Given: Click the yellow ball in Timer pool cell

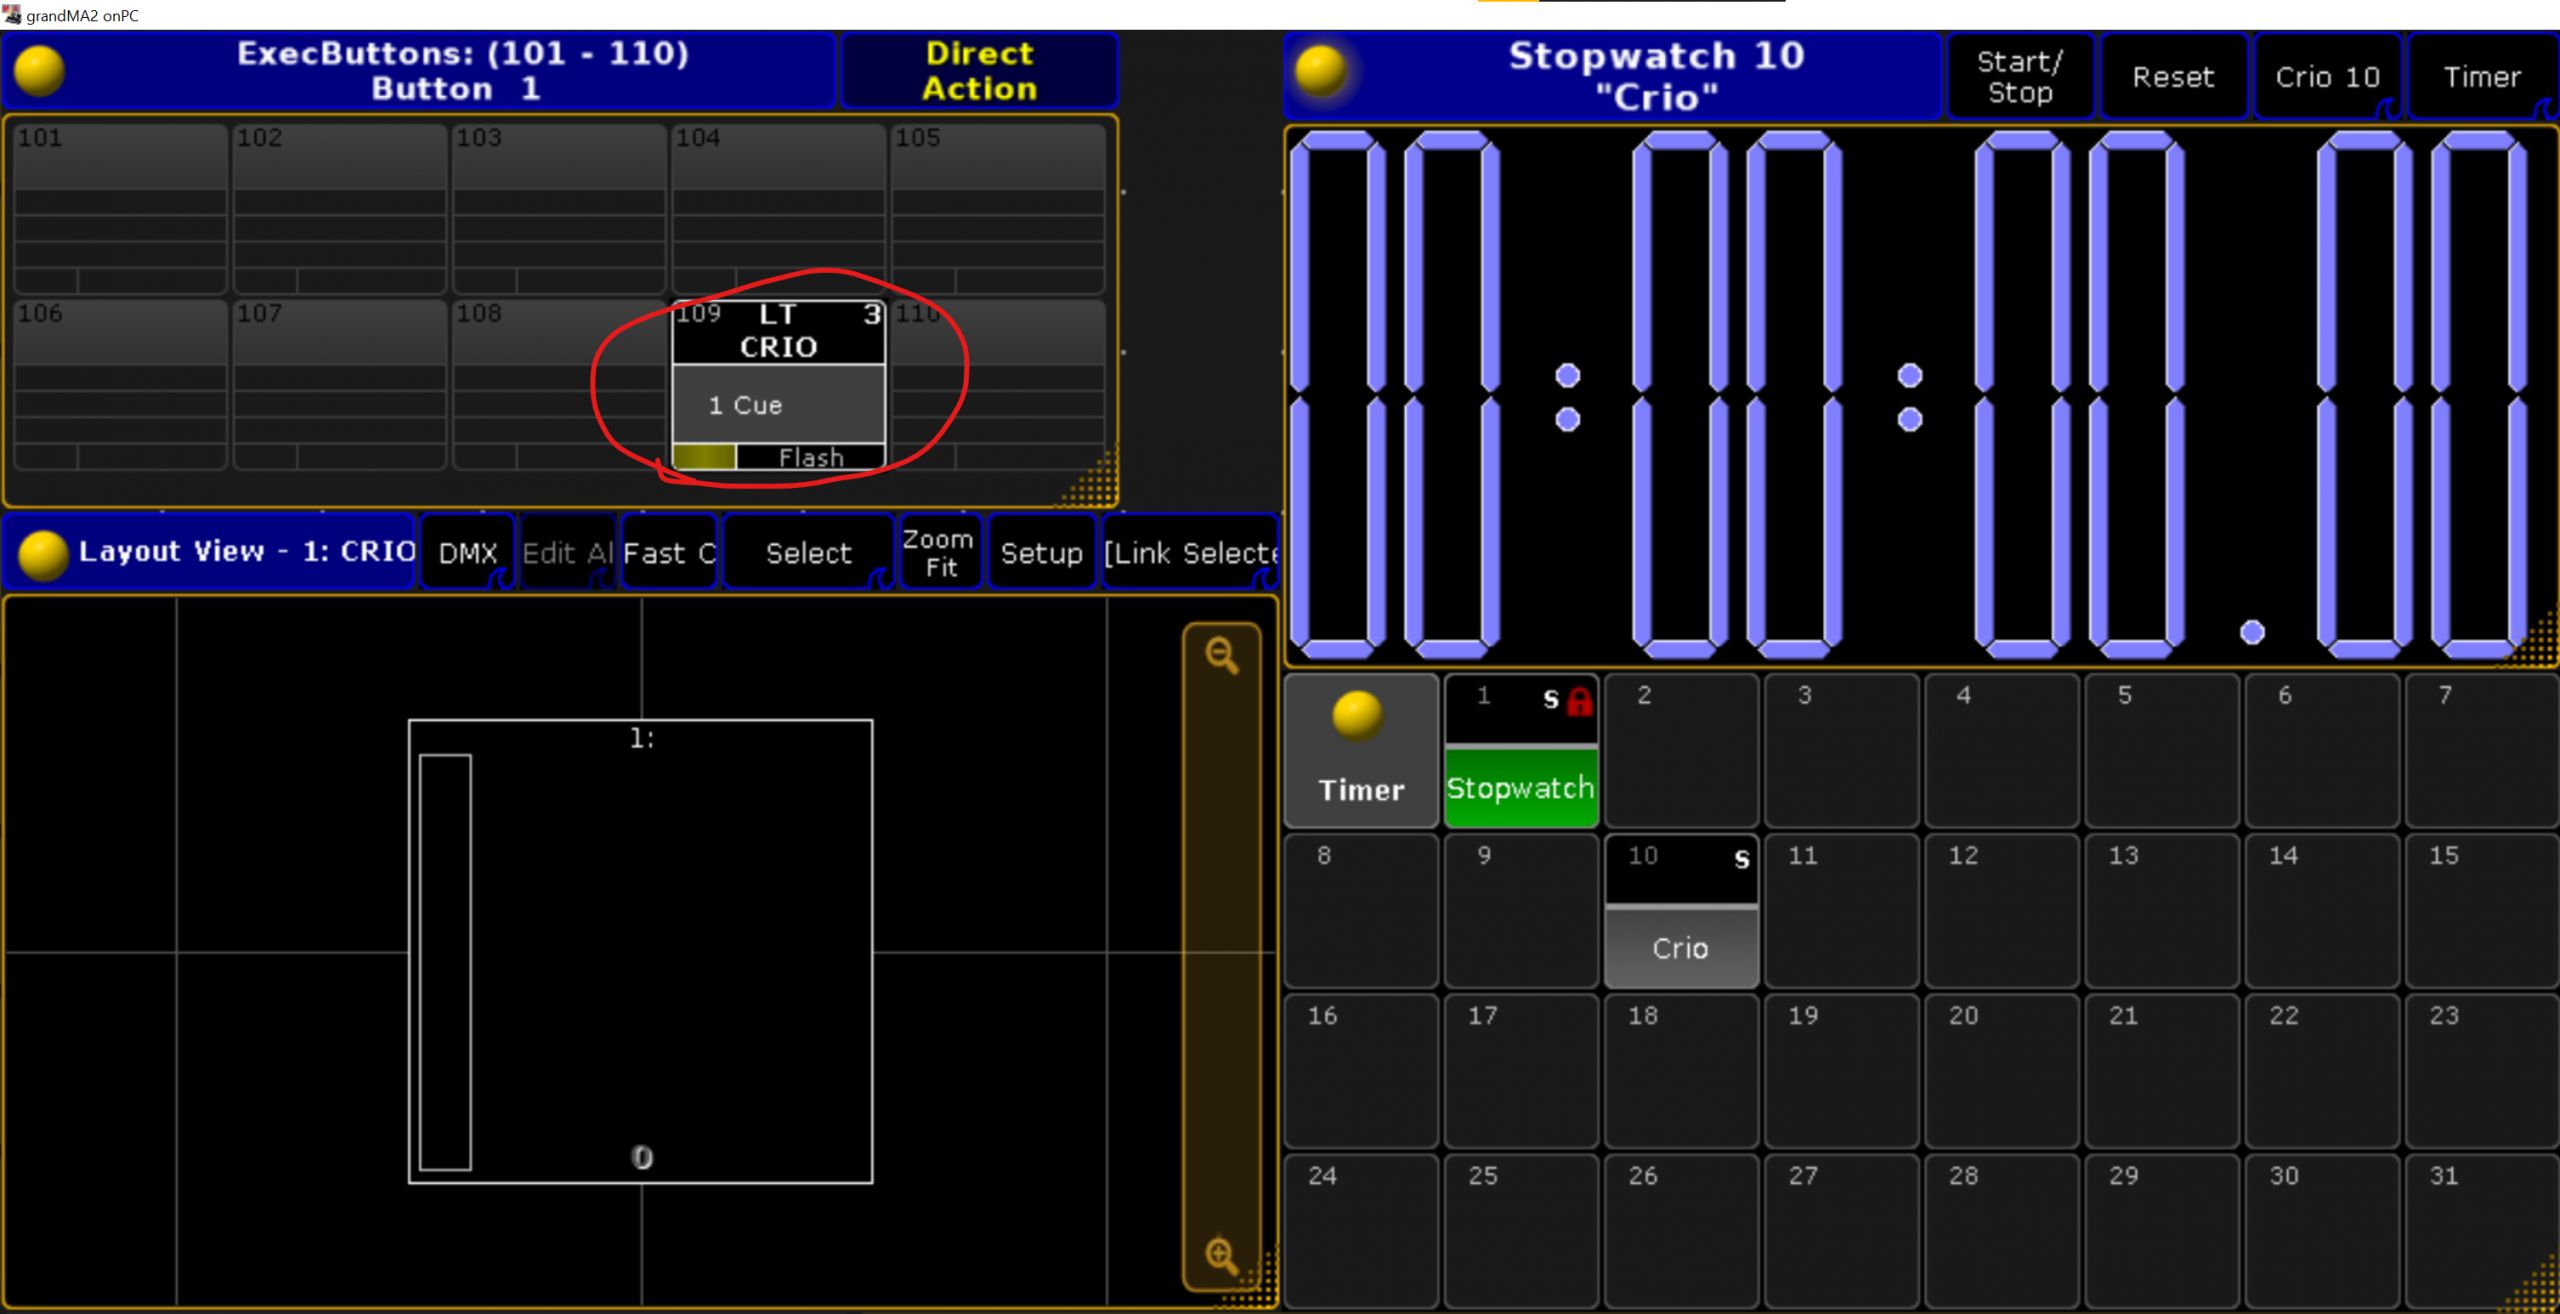Looking at the screenshot, I should point(1358,716).
